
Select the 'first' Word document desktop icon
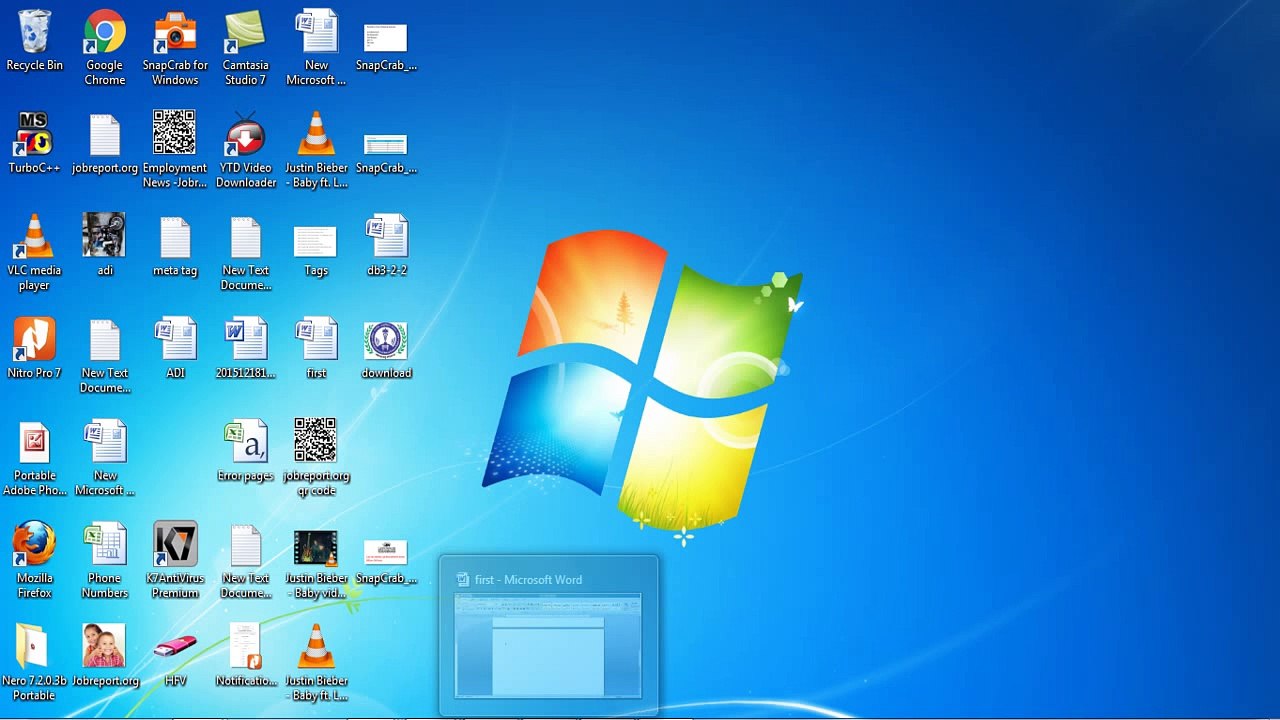pos(316,349)
